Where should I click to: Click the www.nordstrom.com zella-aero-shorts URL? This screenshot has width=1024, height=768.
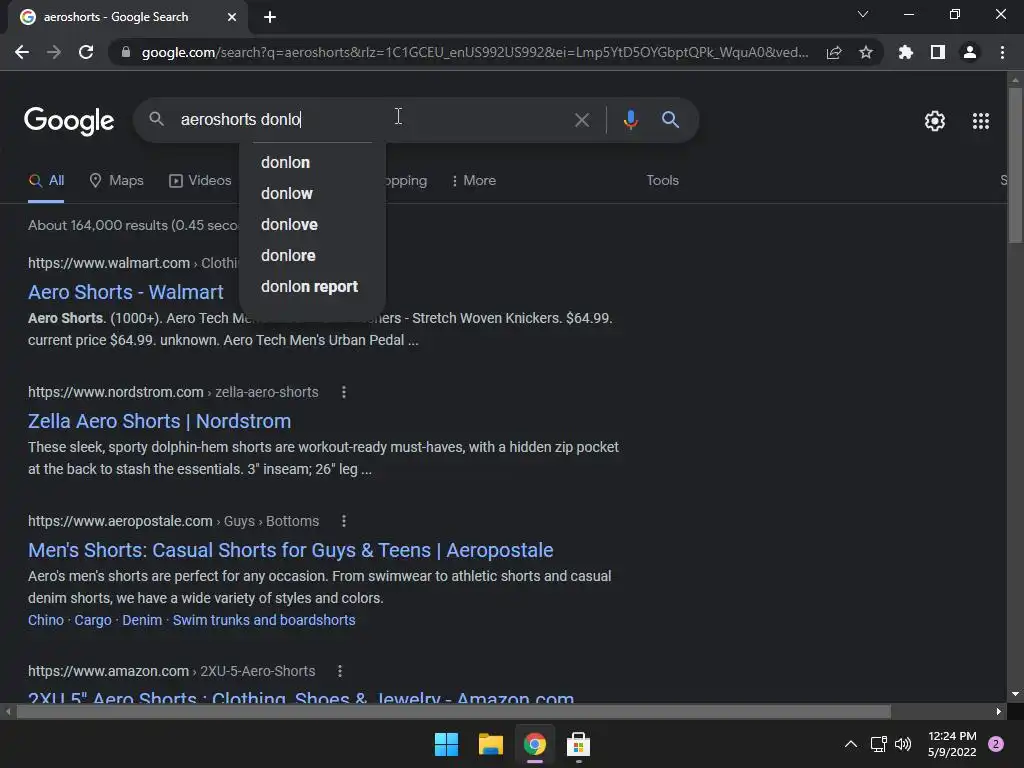point(173,392)
